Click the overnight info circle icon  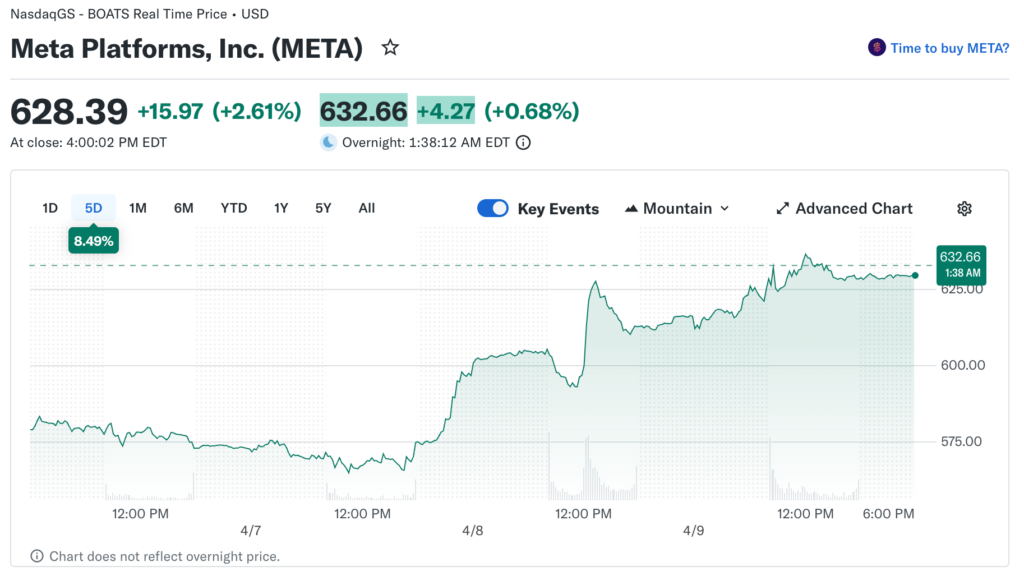tap(523, 142)
